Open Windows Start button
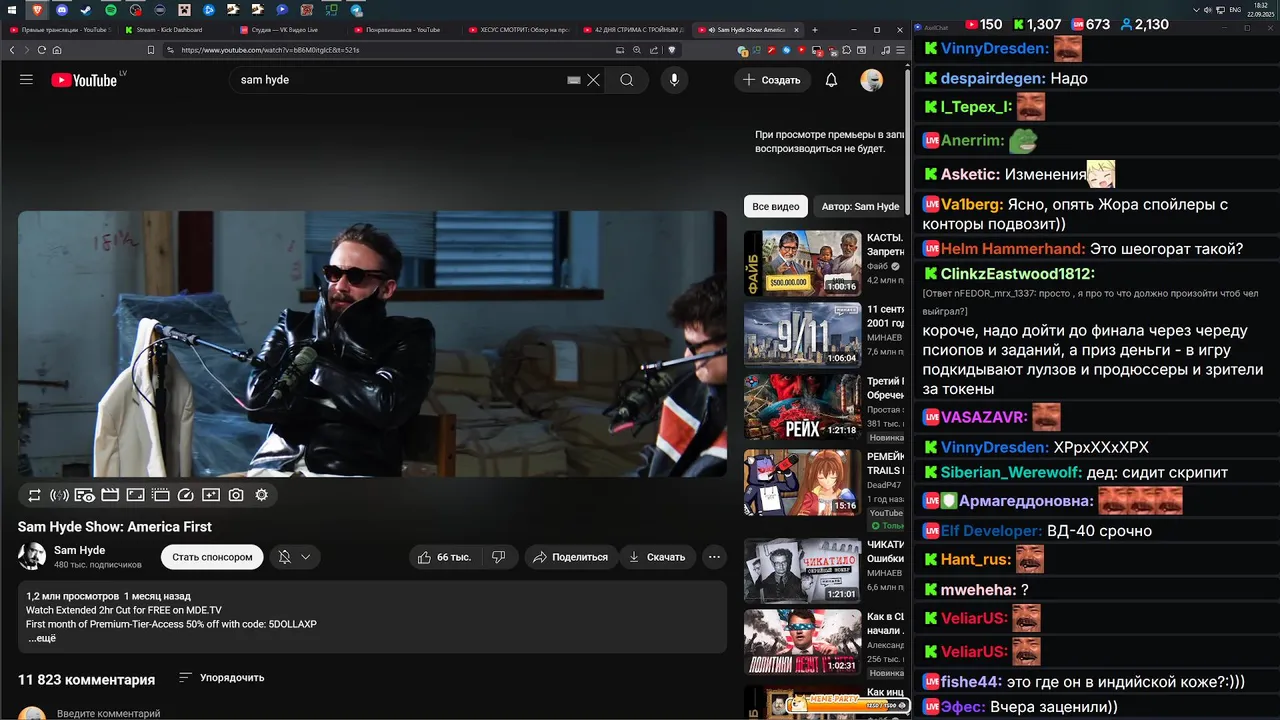The height and width of the screenshot is (720, 1280). tap(12, 9)
